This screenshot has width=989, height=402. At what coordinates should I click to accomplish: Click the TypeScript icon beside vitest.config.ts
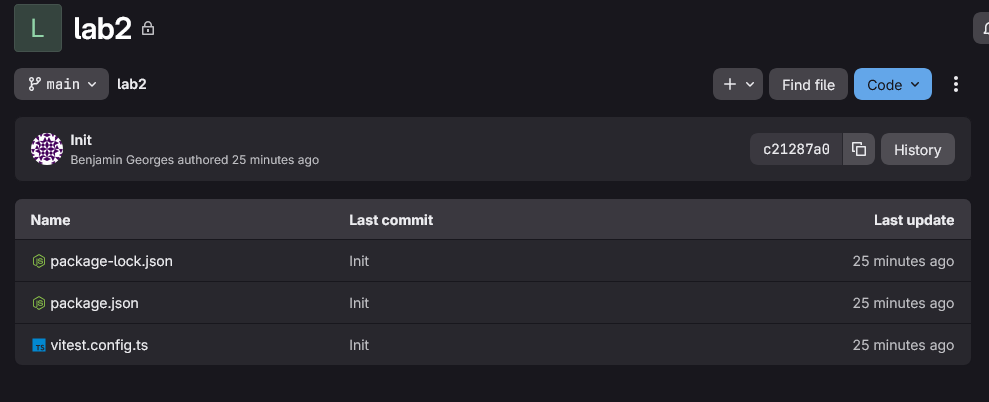[x=39, y=345]
